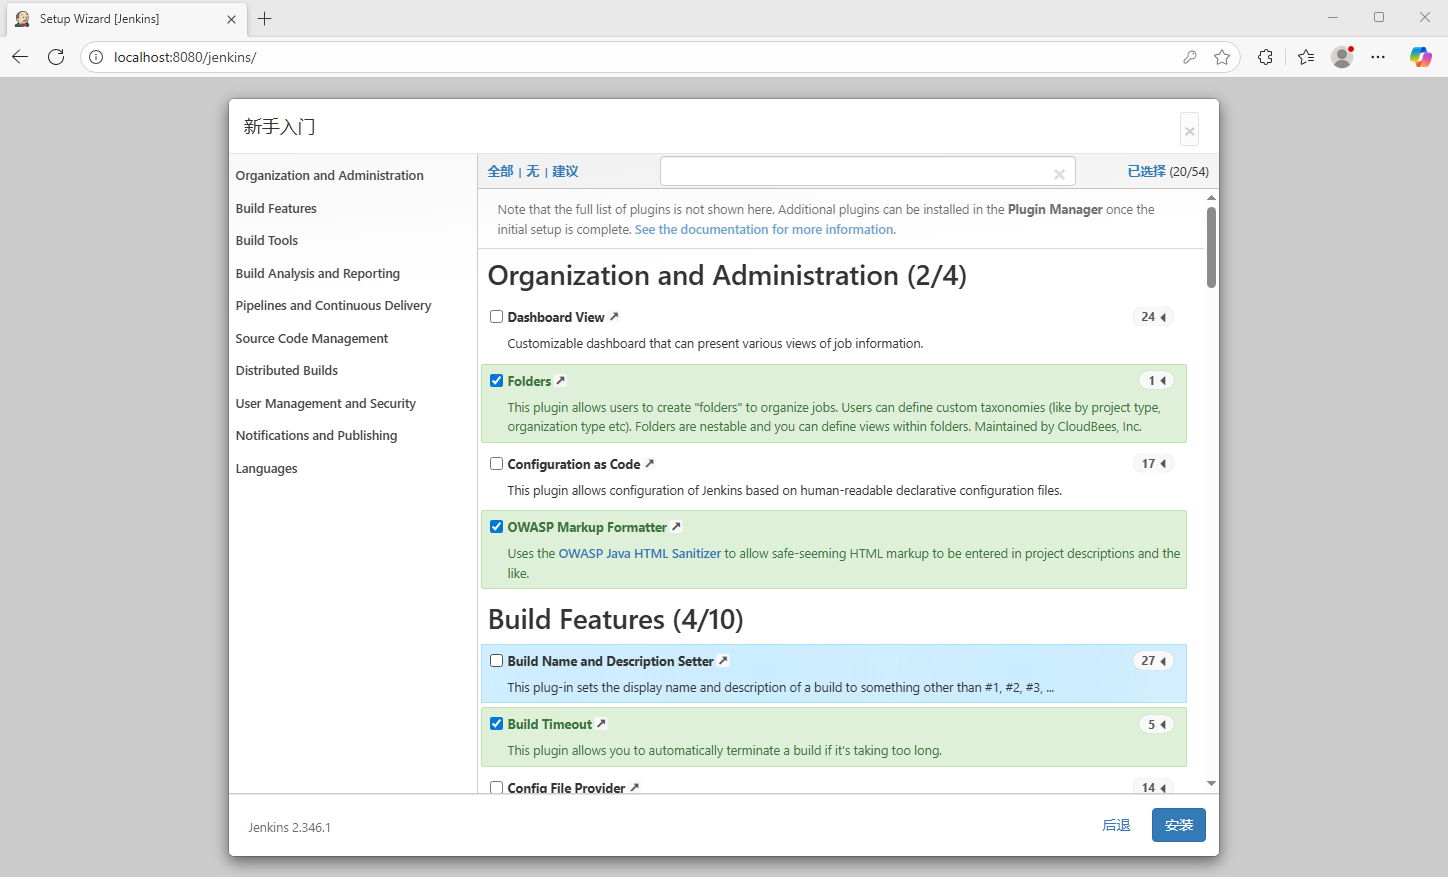Uncheck the Folders plugin checkbox

click(x=496, y=380)
